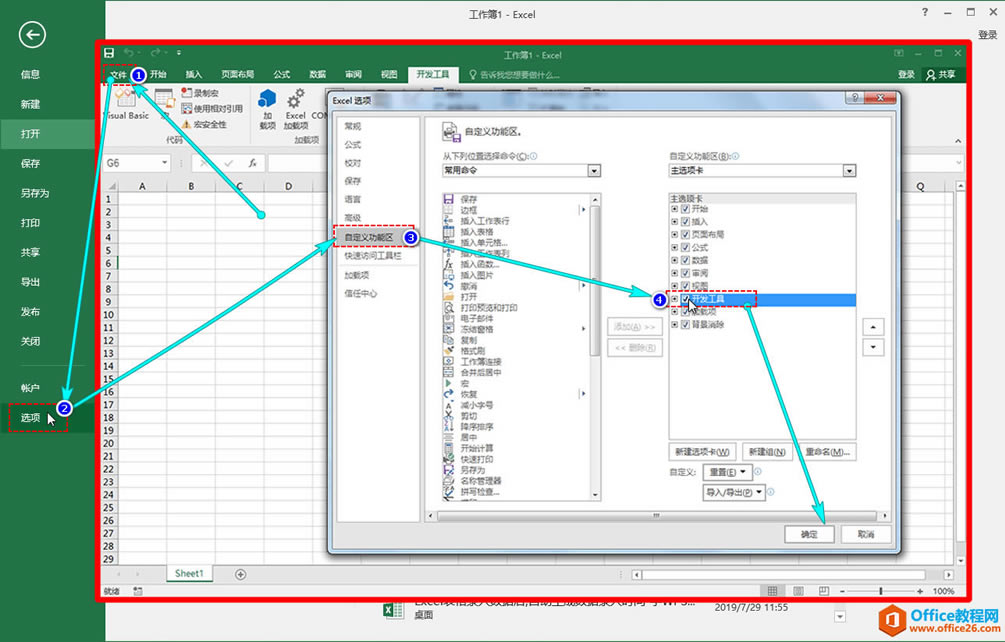Click the 重命名 button
The height and width of the screenshot is (642, 1005).
click(827, 452)
